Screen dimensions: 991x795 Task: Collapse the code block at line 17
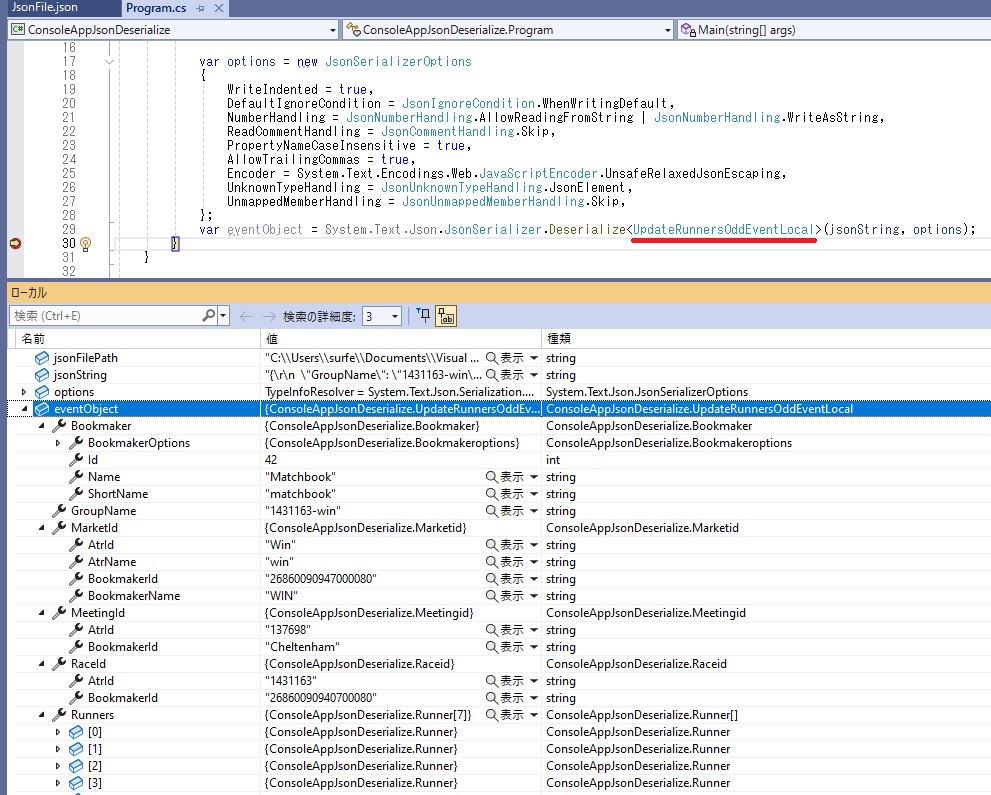point(108,62)
